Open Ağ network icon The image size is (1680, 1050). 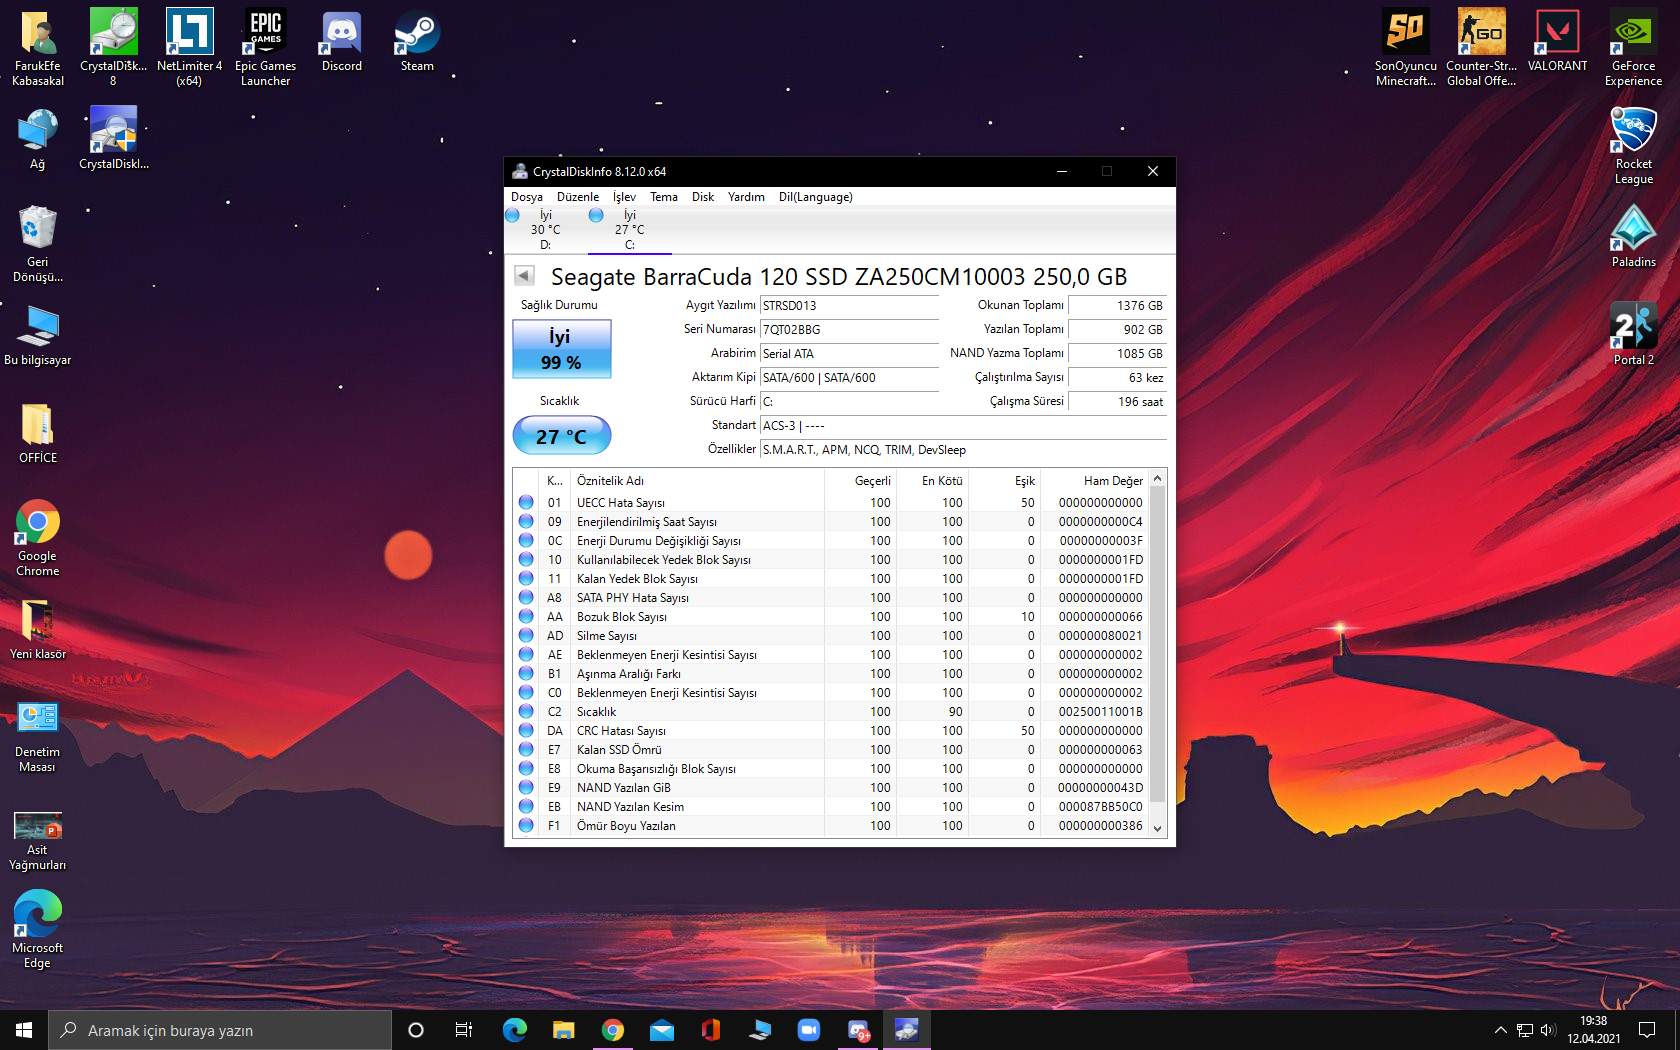click(38, 139)
